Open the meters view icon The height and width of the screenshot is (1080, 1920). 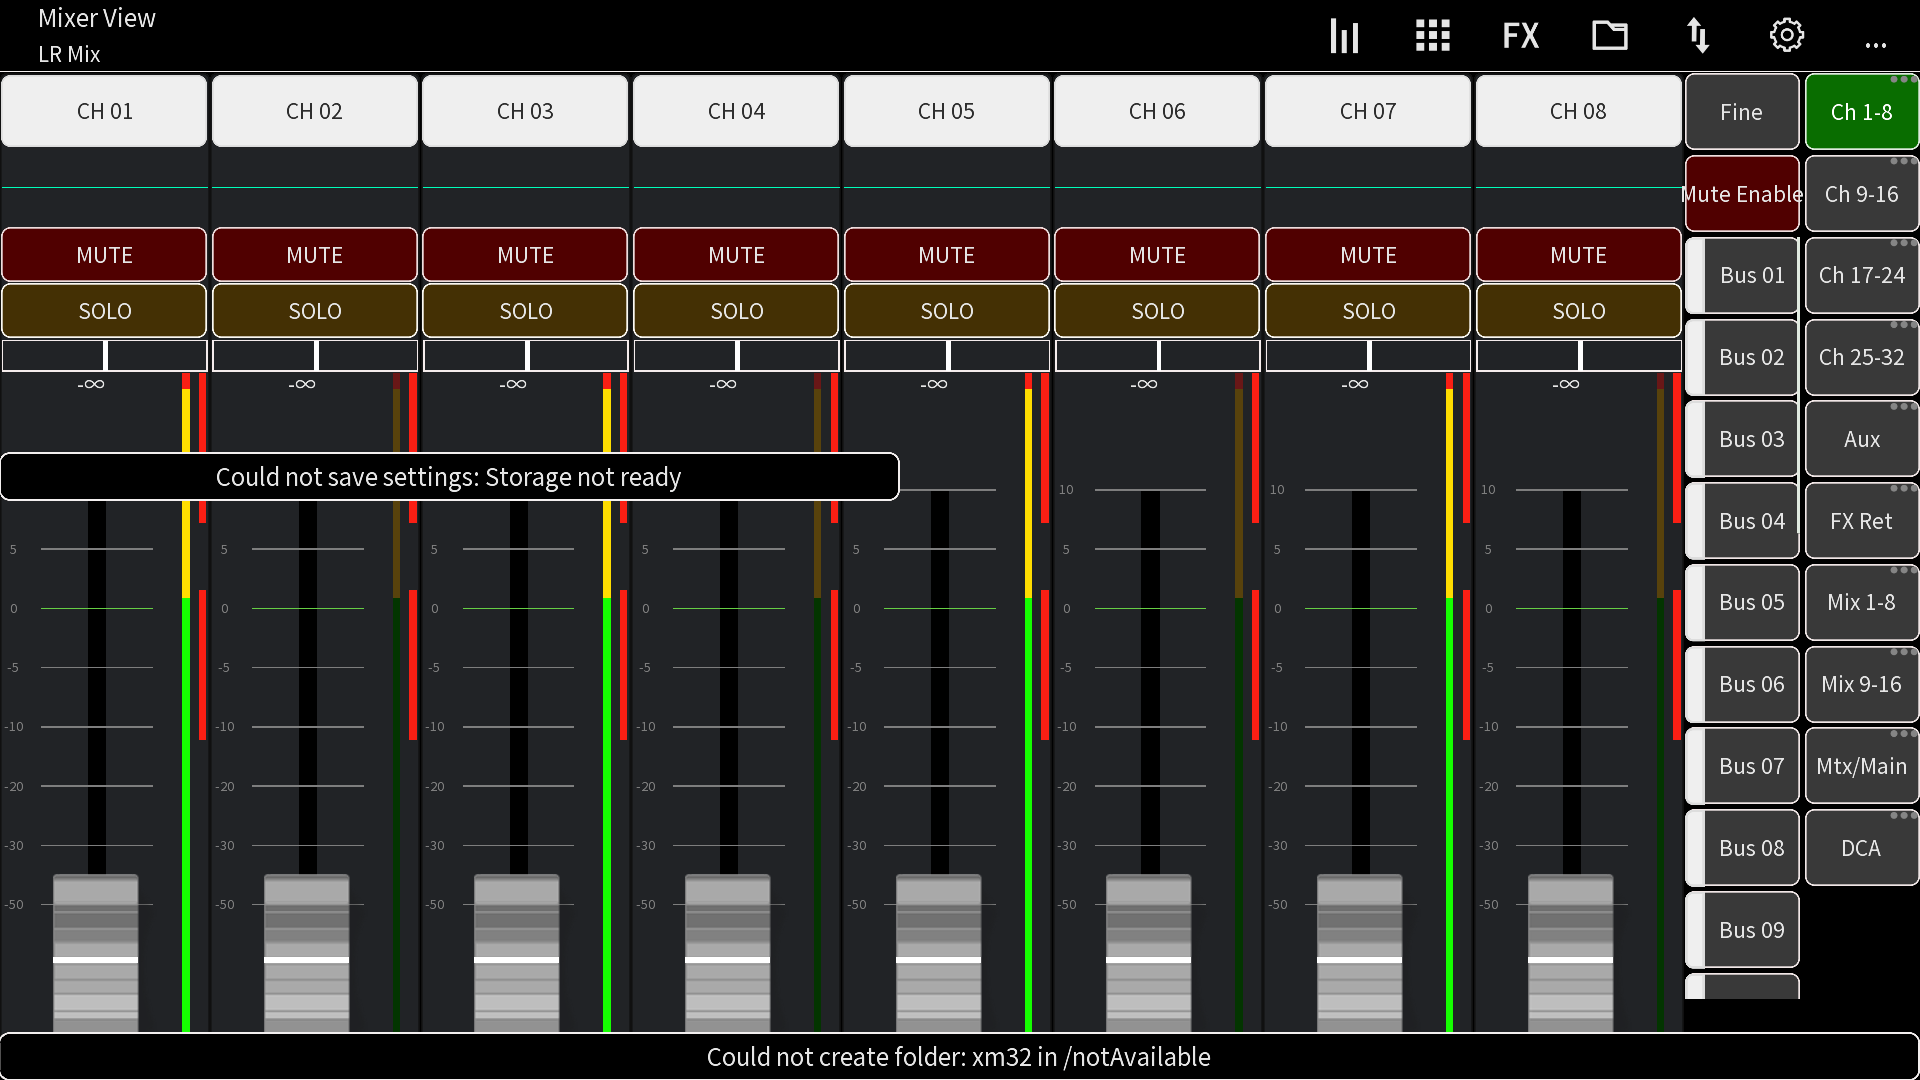tap(1344, 35)
